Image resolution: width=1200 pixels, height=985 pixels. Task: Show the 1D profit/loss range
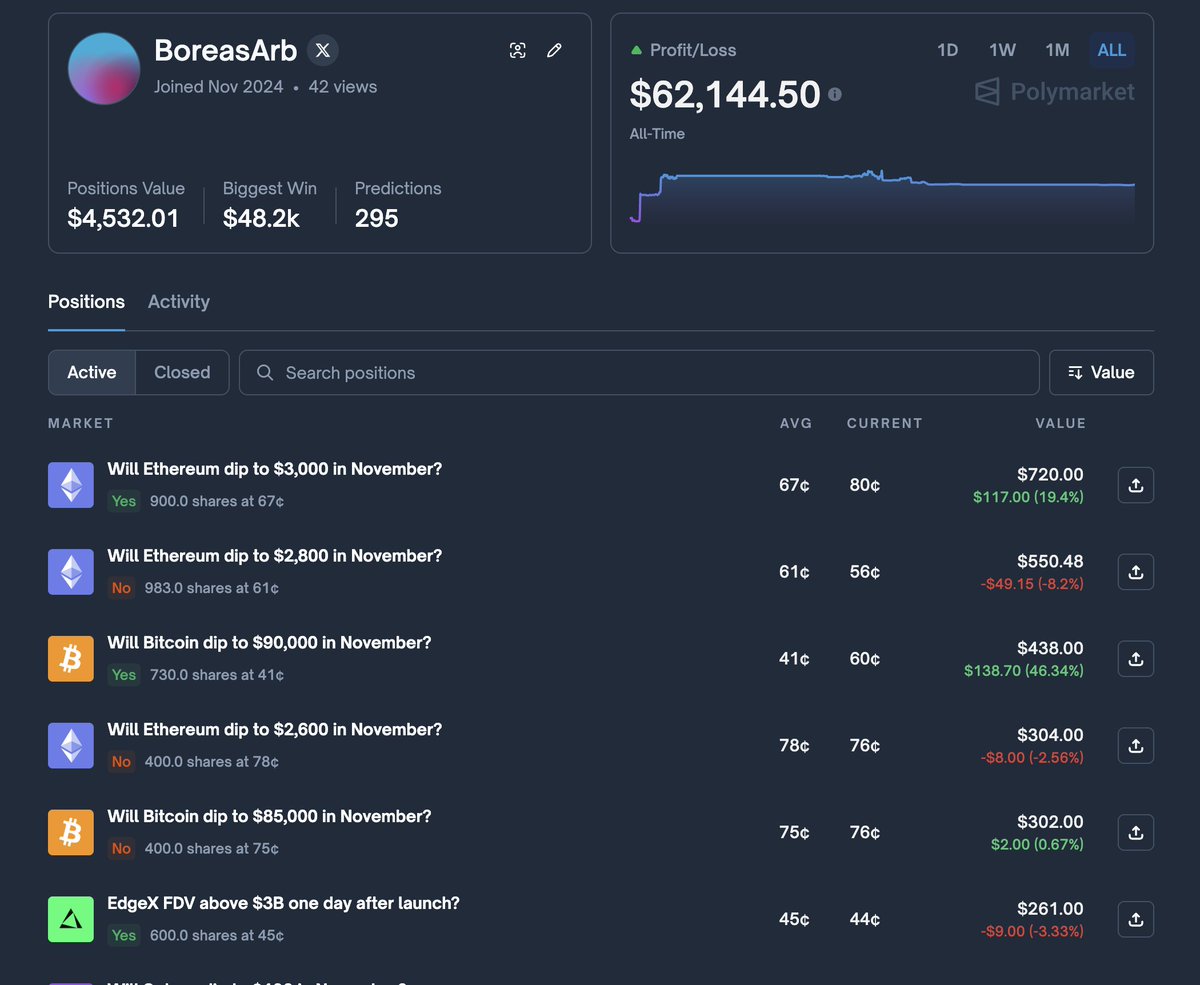(x=947, y=50)
